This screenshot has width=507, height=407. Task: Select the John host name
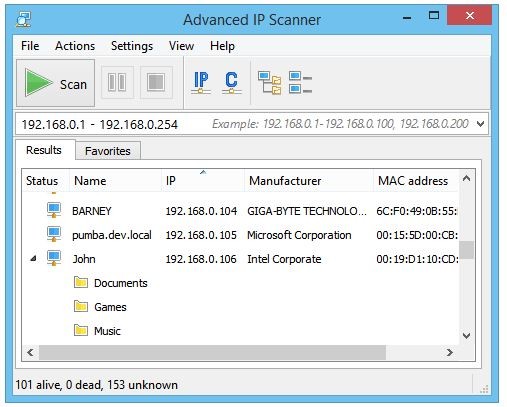point(84,259)
